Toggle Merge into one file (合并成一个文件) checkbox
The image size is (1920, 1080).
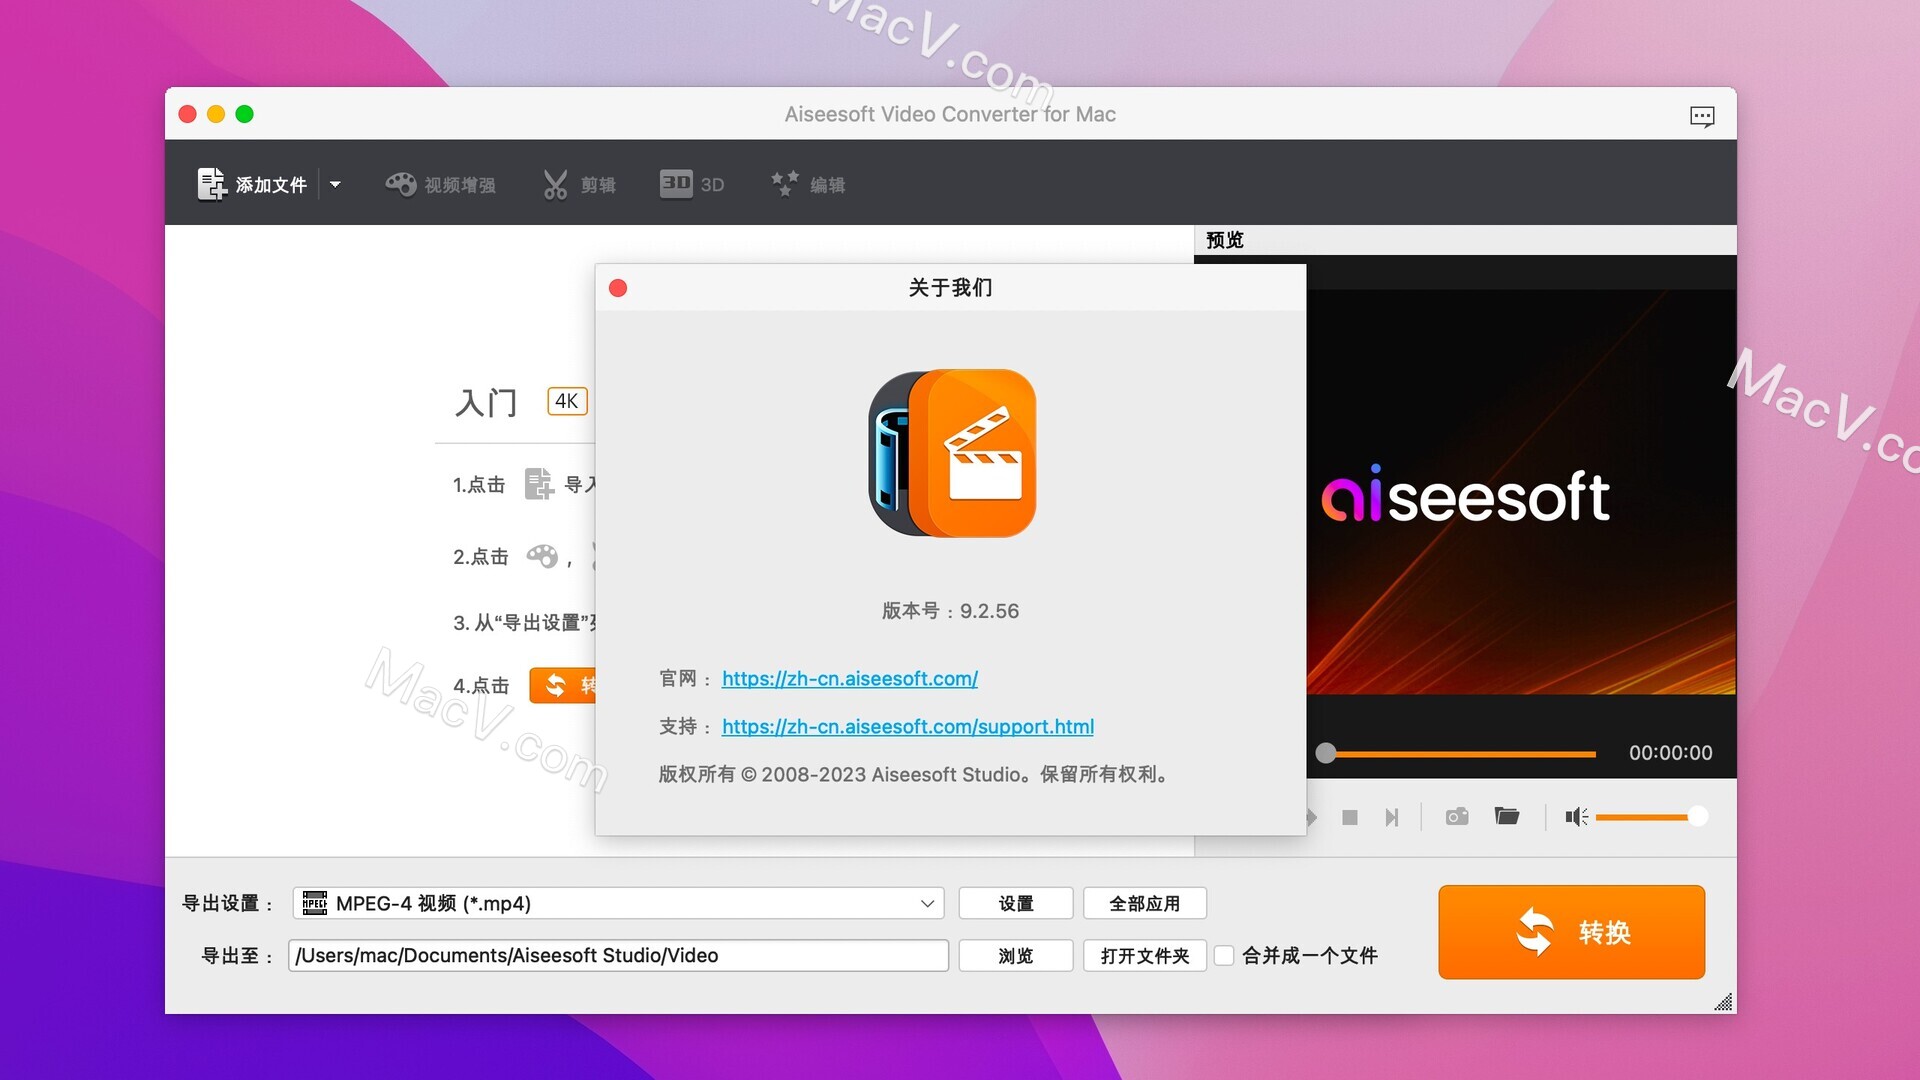(x=1224, y=955)
